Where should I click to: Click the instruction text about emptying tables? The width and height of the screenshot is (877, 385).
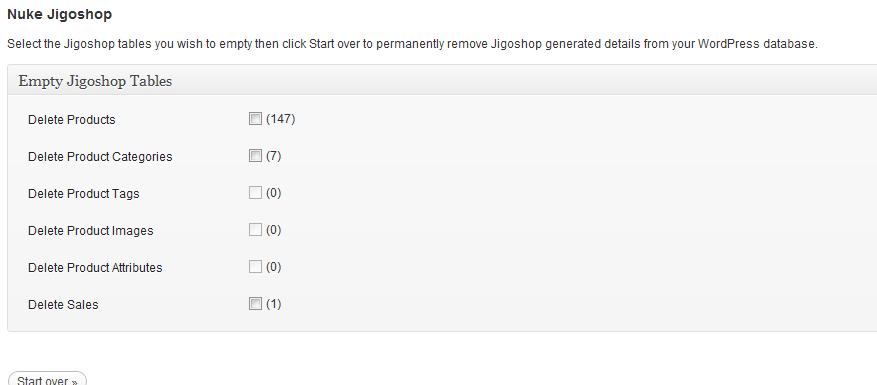[x=412, y=44]
